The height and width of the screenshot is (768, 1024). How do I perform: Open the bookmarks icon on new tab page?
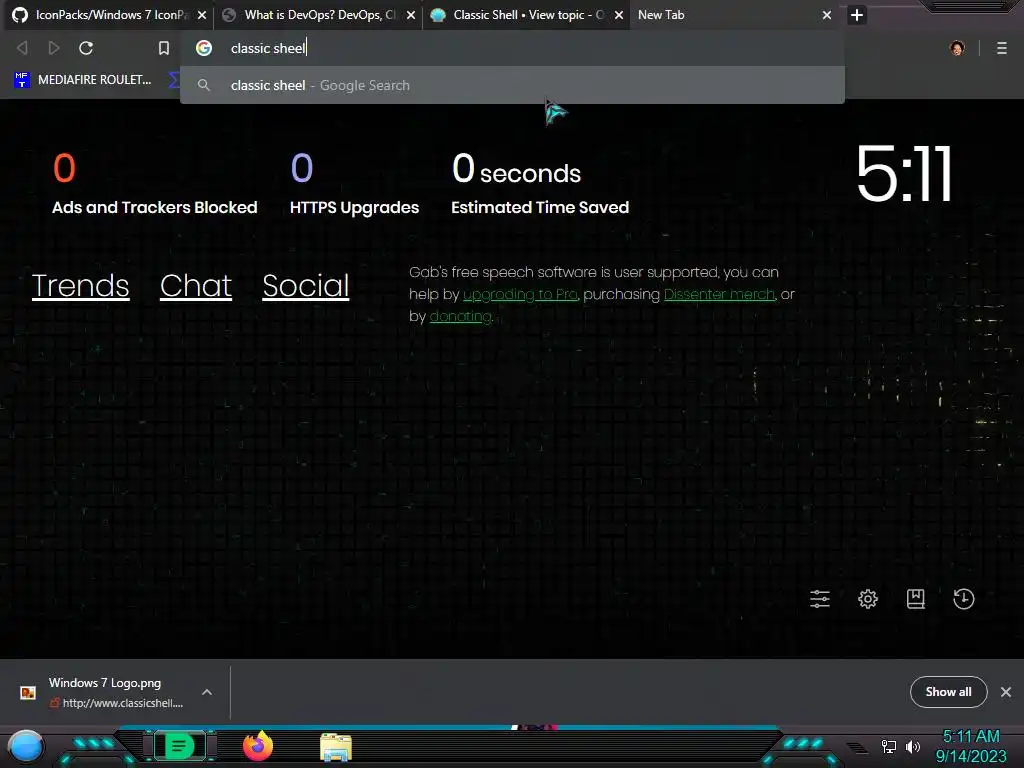click(916, 599)
